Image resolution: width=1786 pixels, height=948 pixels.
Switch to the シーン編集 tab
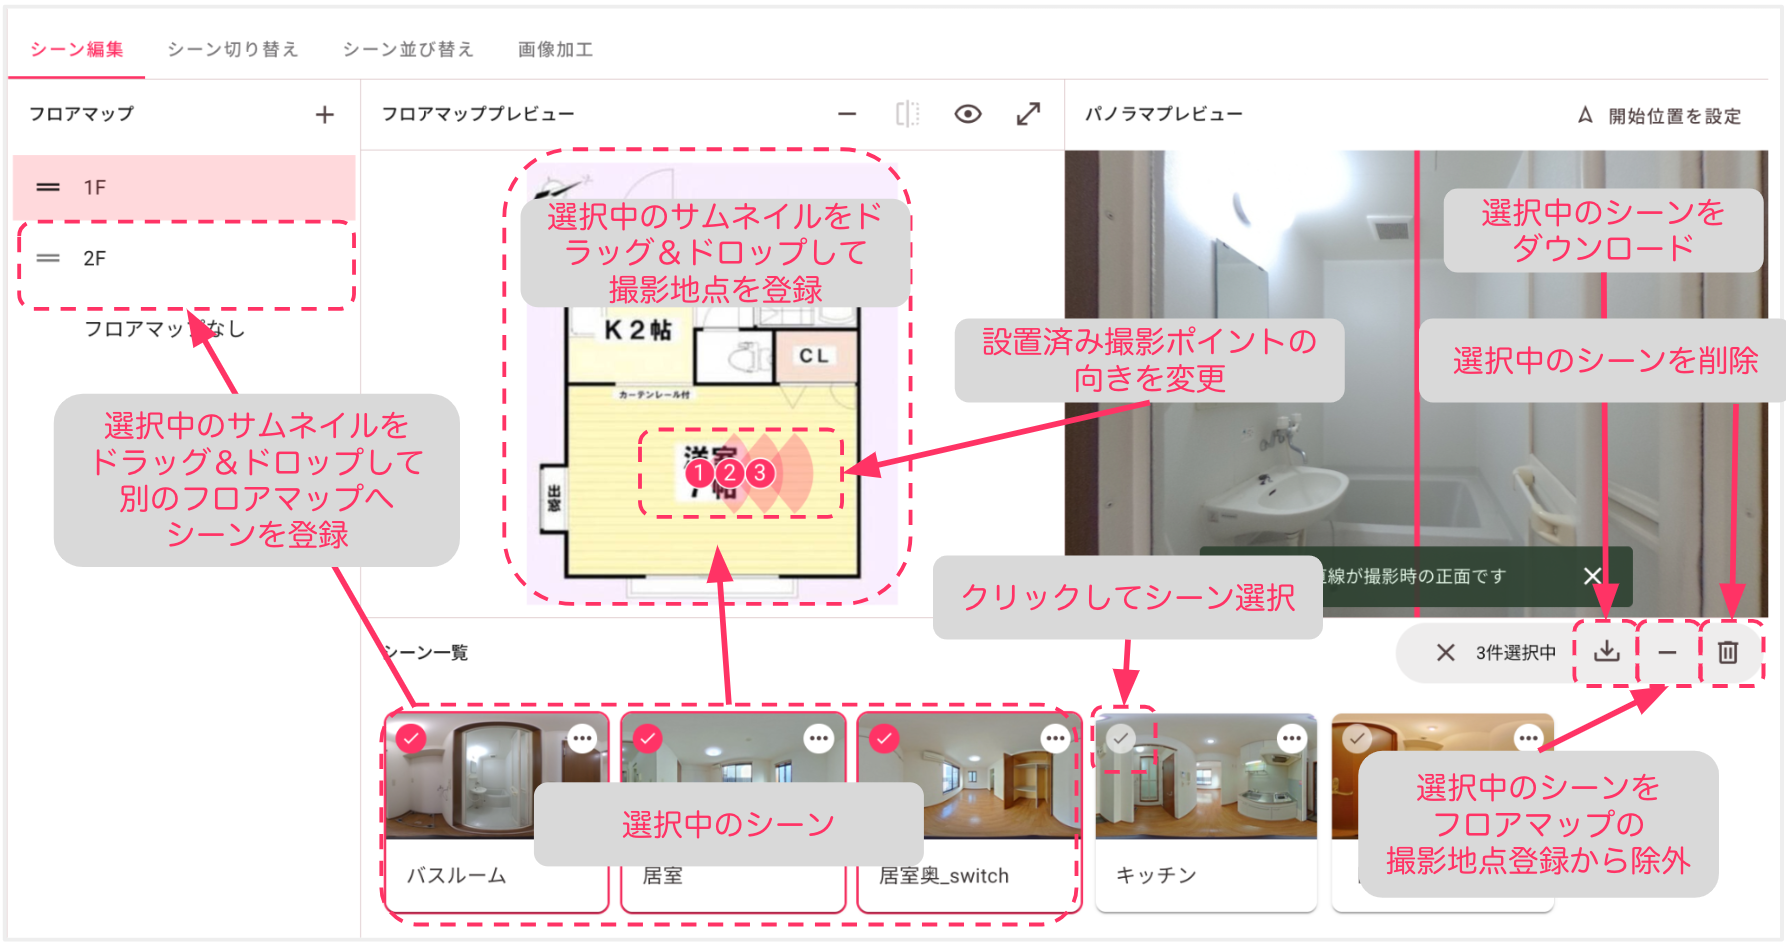pos(77,49)
